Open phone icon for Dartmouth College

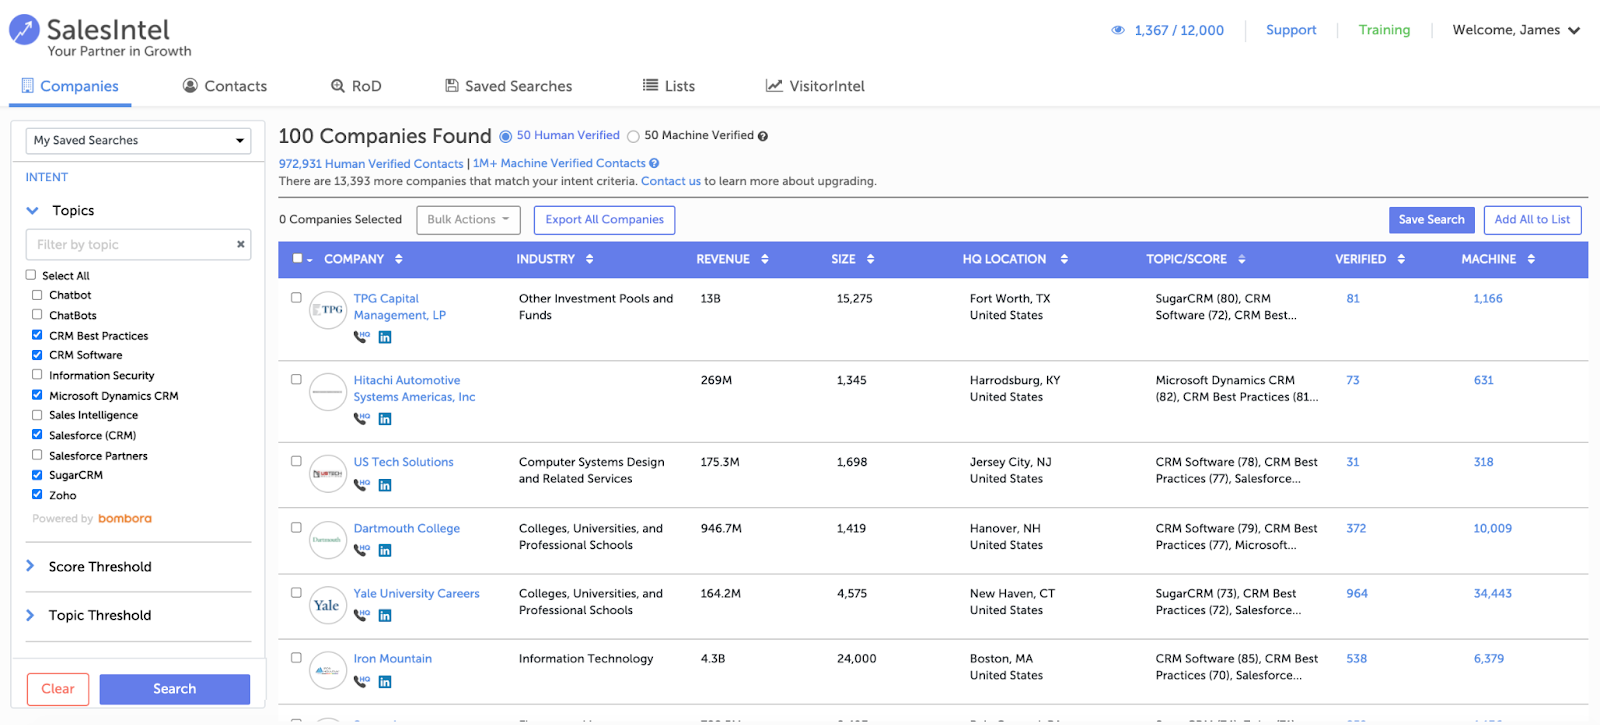pyautogui.click(x=361, y=550)
